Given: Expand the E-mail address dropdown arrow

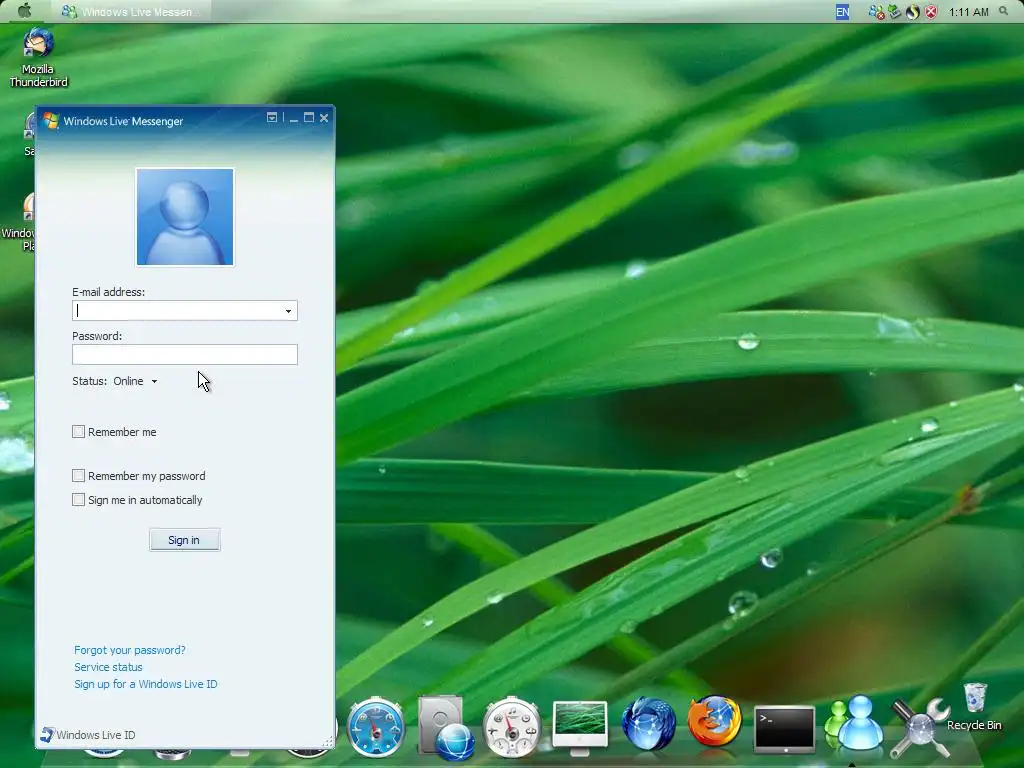Looking at the screenshot, I should click(288, 311).
